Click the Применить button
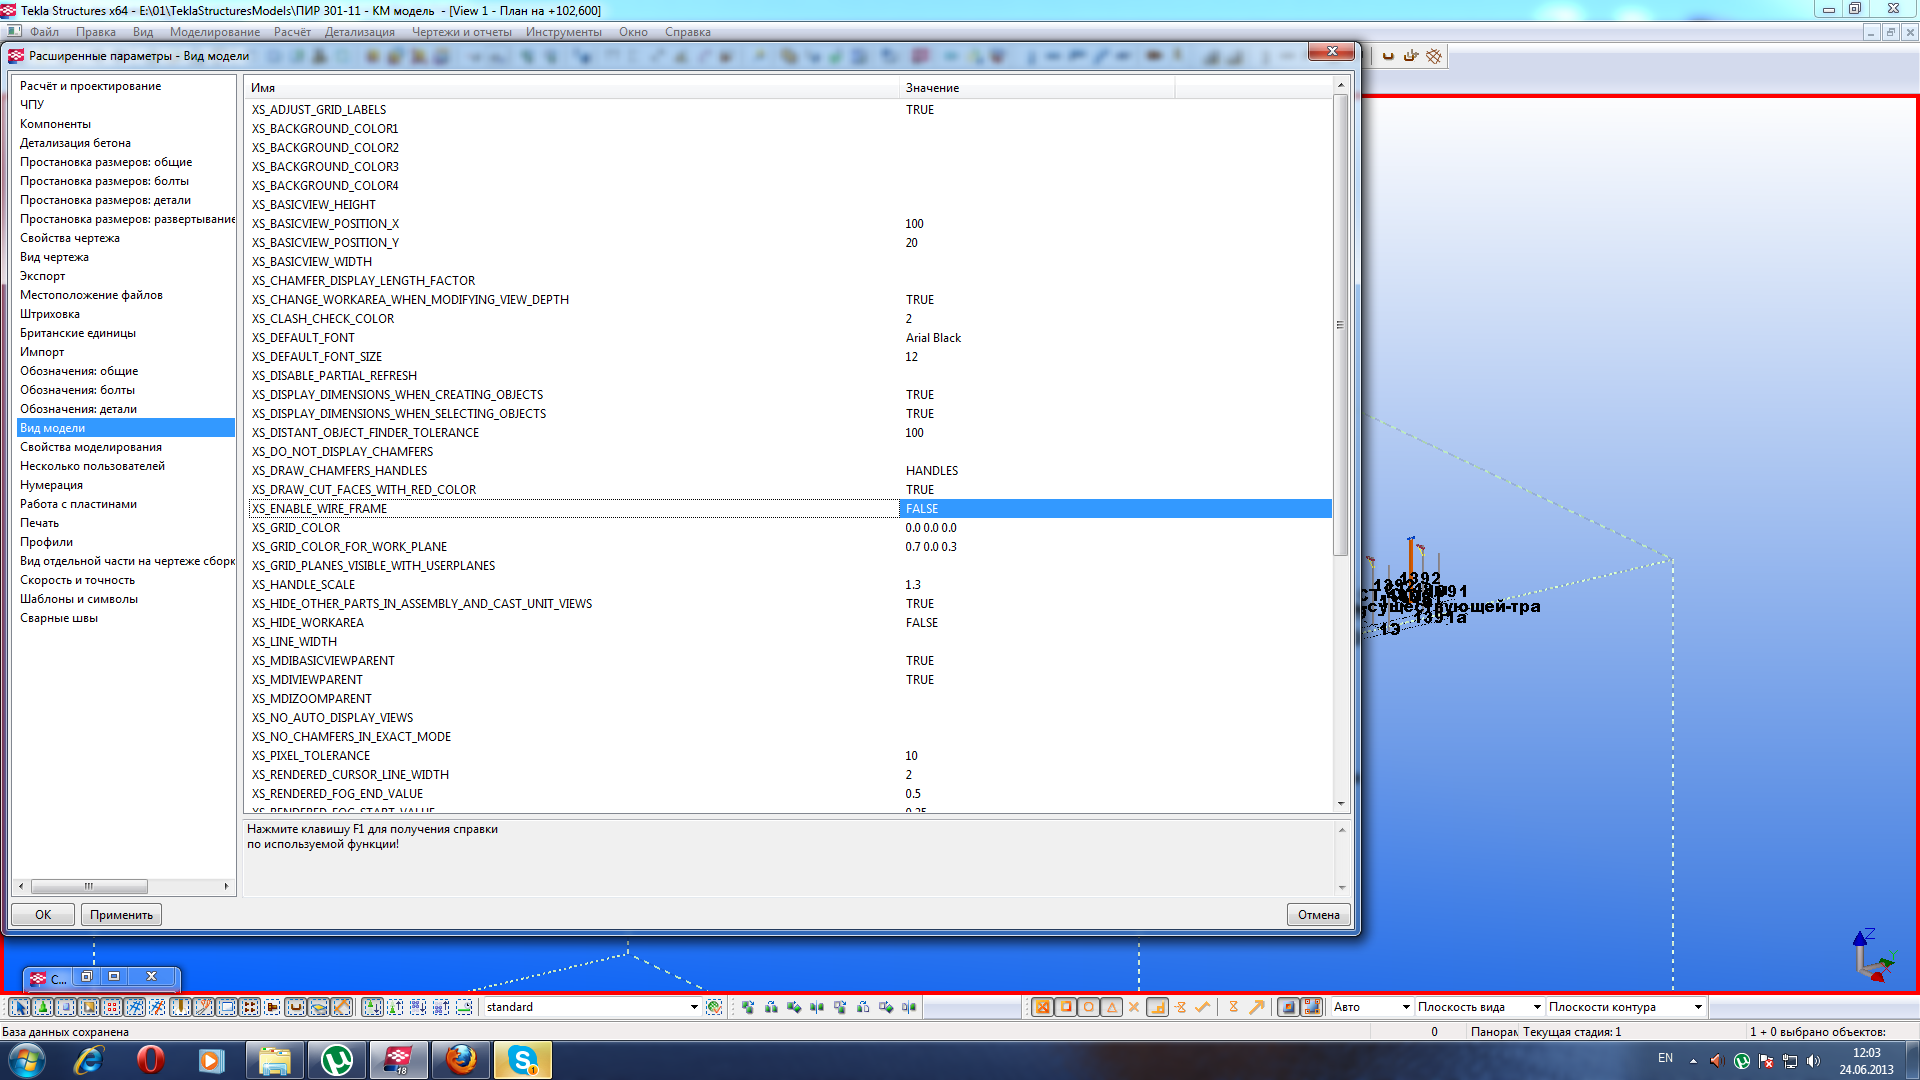Viewport: 1920px width, 1080px height. (121, 914)
